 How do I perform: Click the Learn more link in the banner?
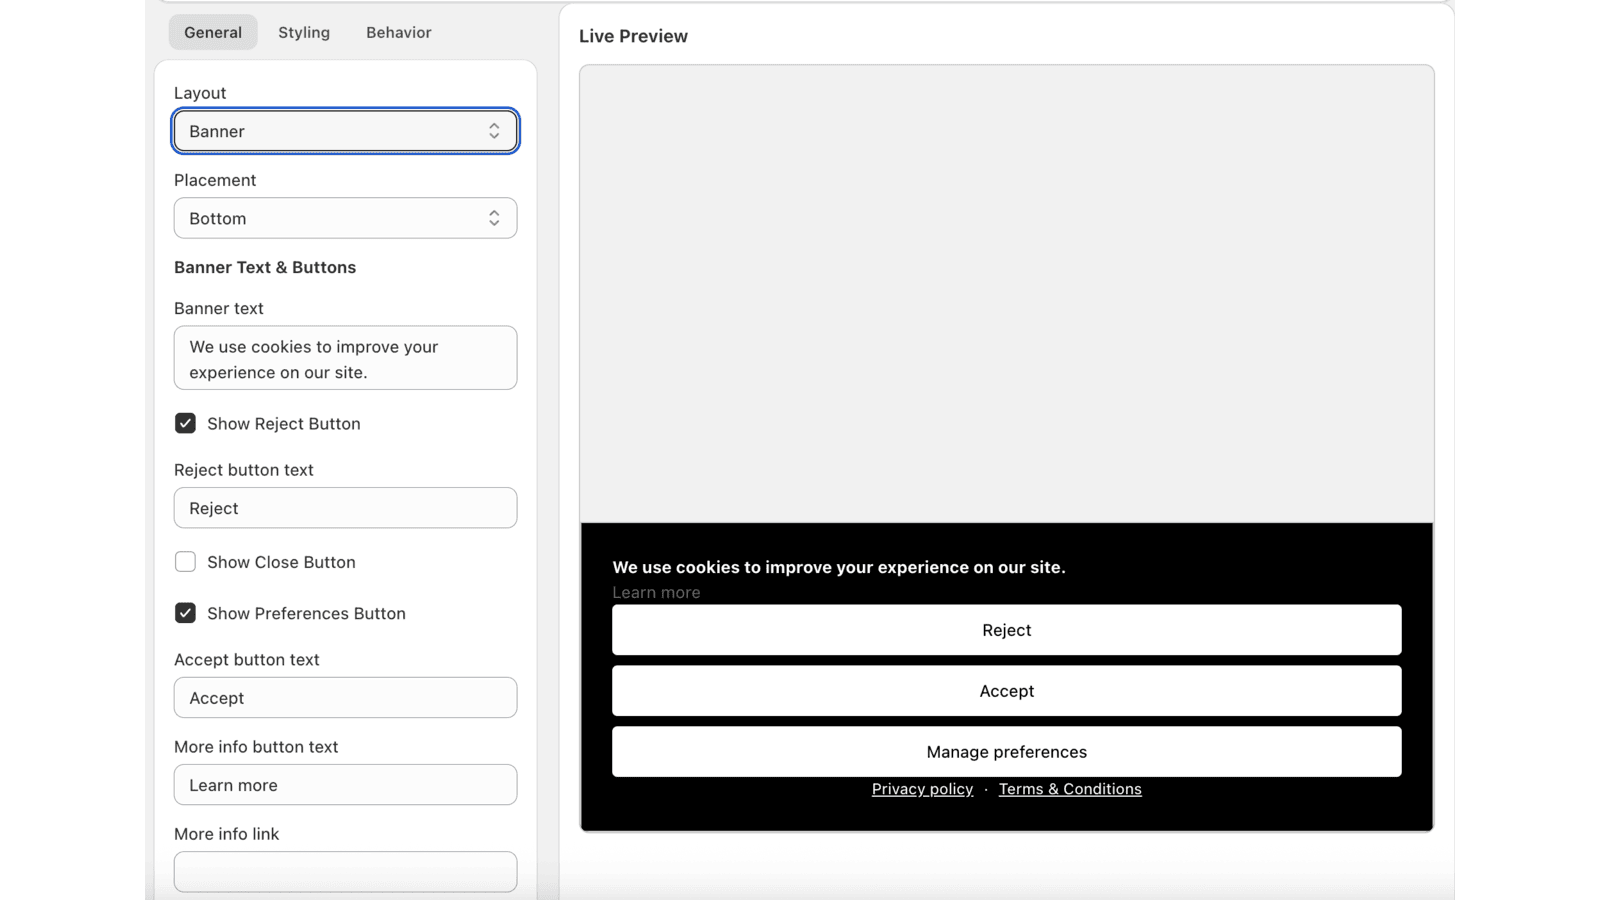[656, 592]
